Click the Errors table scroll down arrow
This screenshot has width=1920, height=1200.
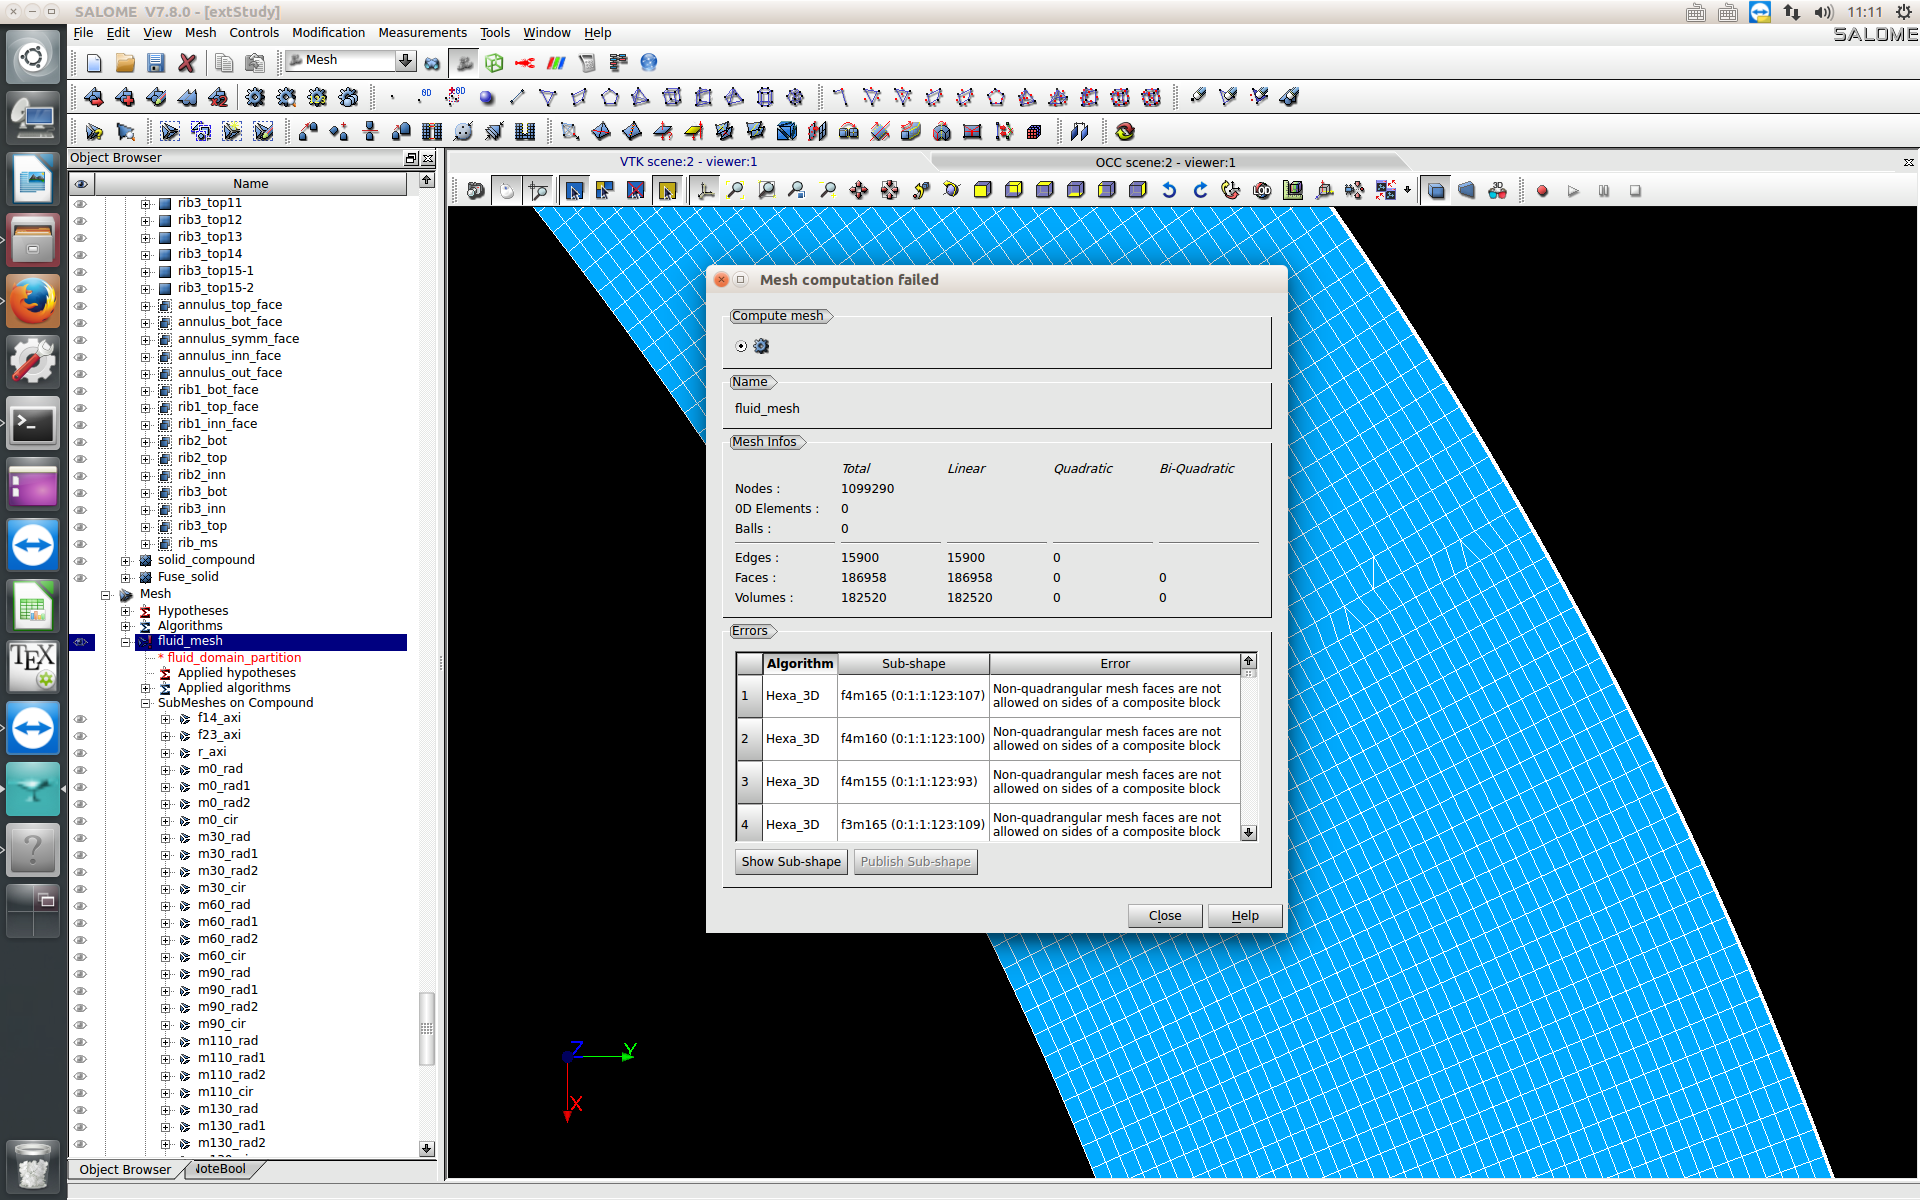(x=1248, y=832)
